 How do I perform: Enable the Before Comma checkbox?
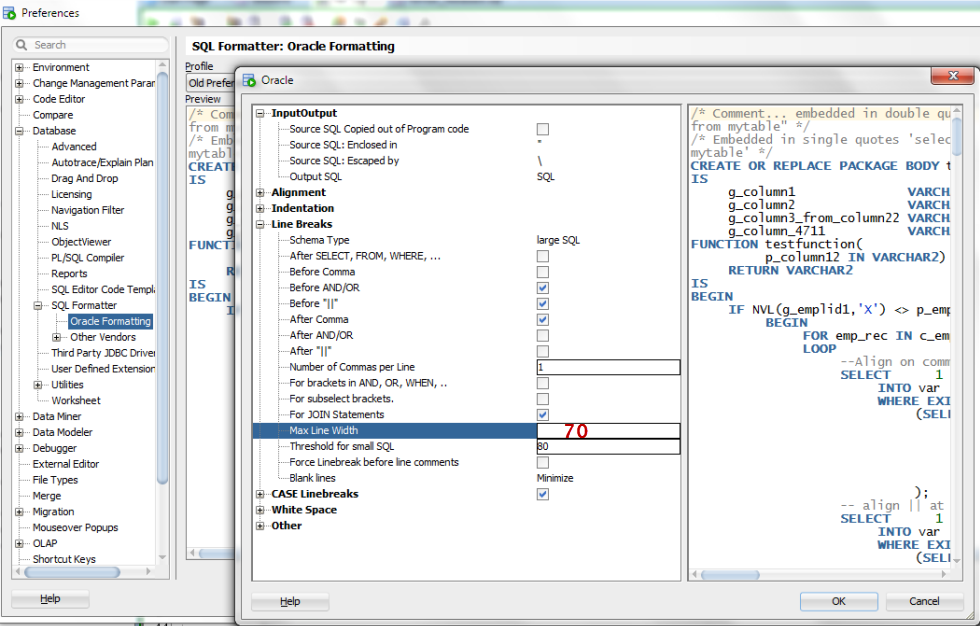tap(542, 272)
